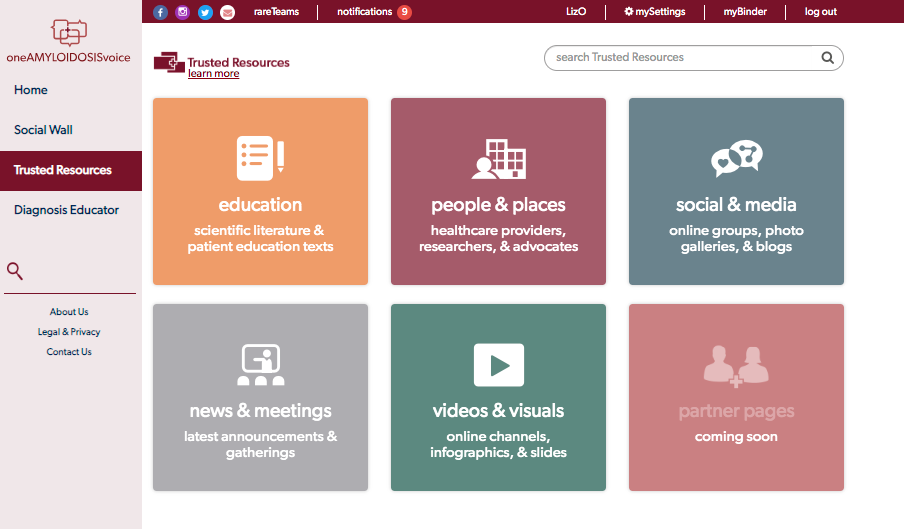
Task: Click the 'coming soon' text
Action: point(736,437)
